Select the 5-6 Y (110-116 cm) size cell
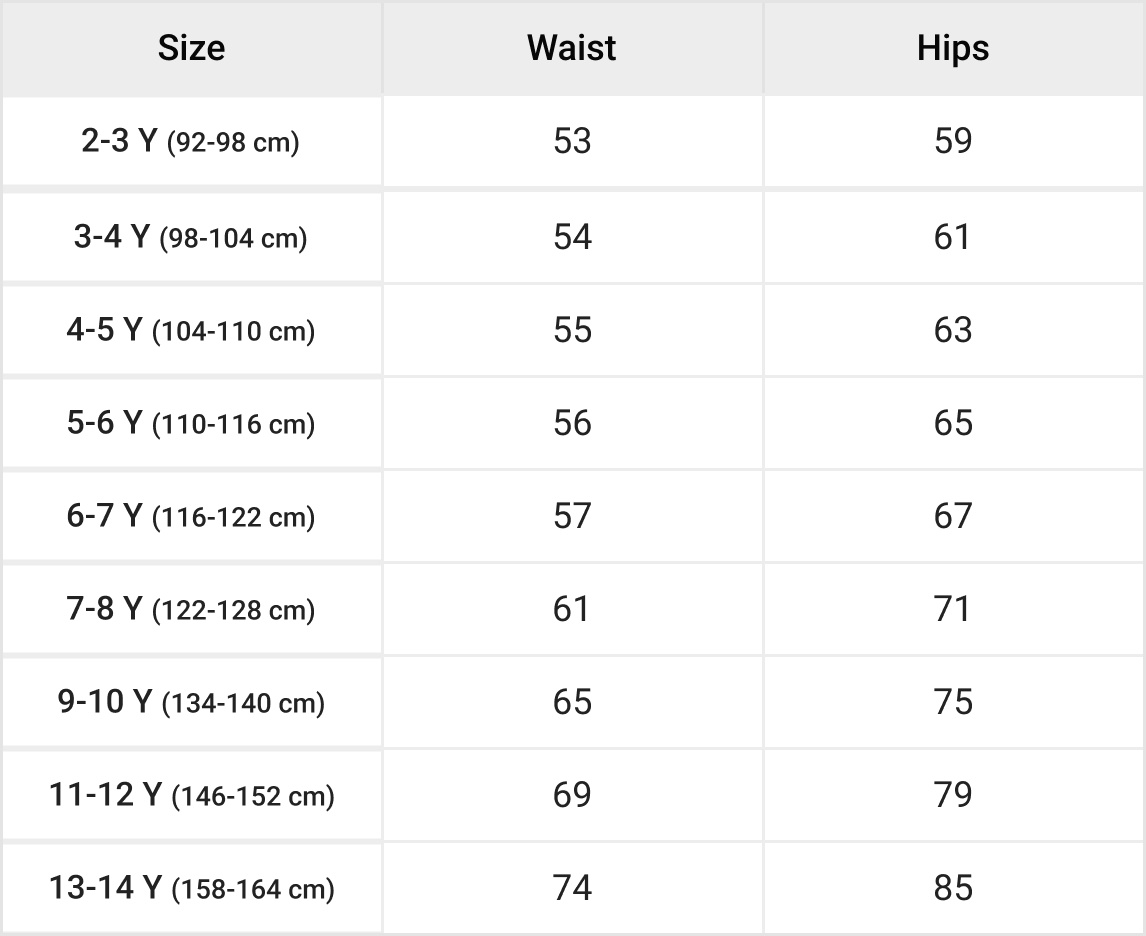 tap(191, 423)
